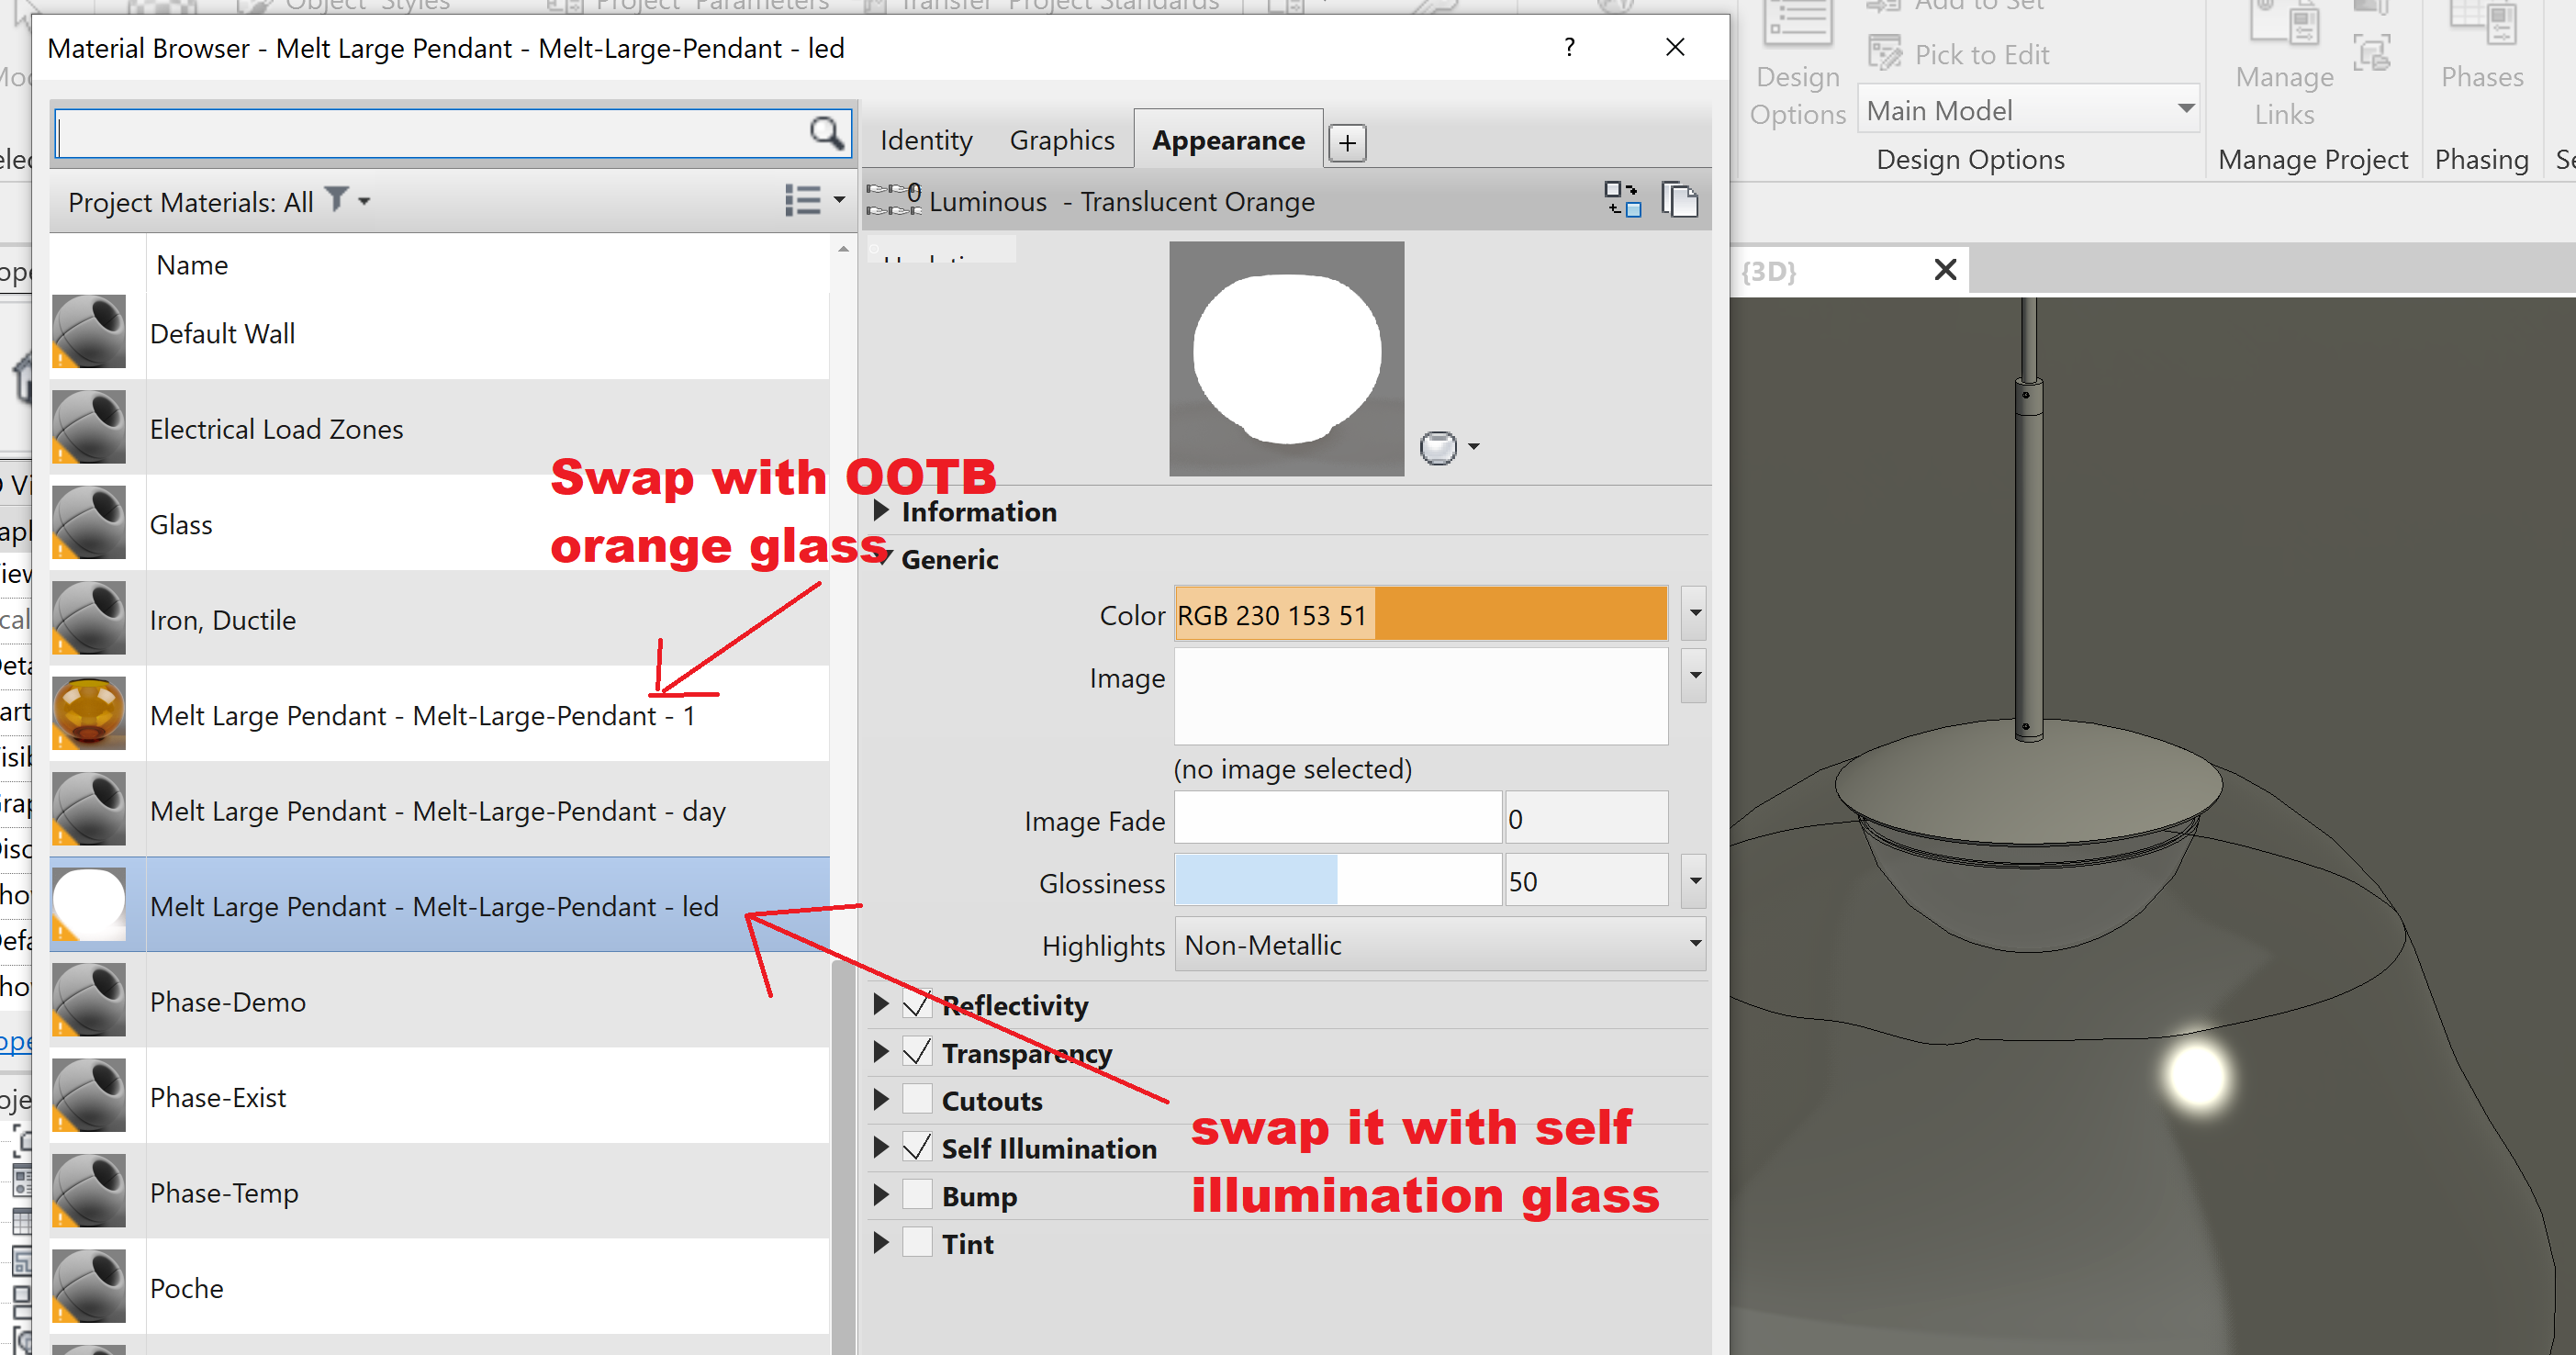The image size is (2576, 1355).
Task: Enable the Bump property checkbox
Action: coord(917,1195)
